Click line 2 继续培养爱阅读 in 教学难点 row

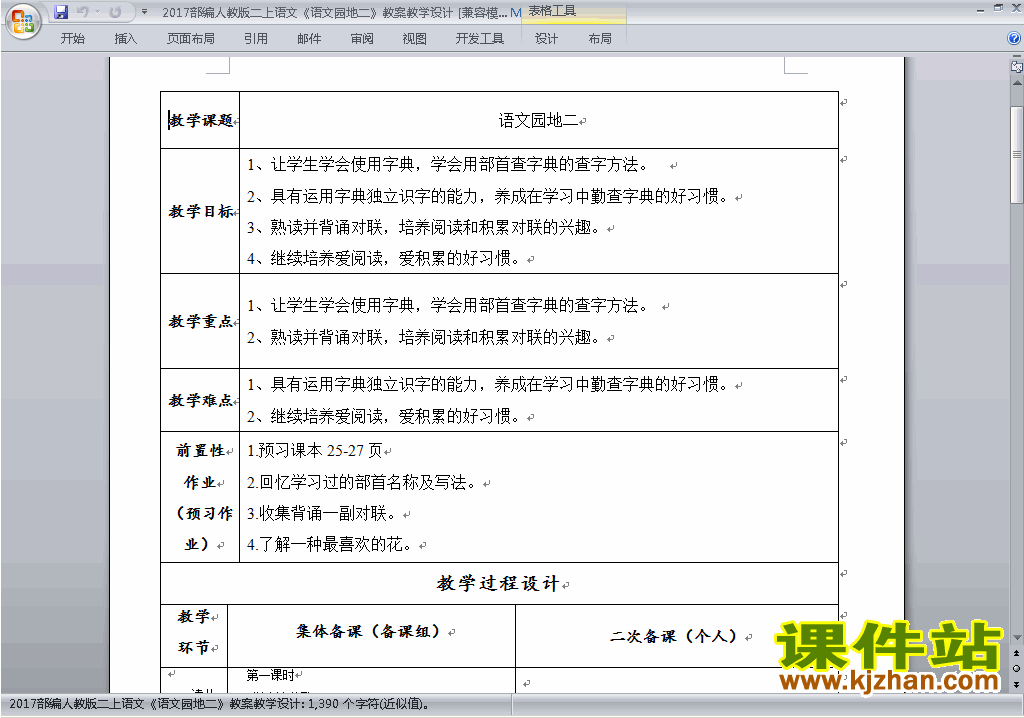tap(383, 416)
